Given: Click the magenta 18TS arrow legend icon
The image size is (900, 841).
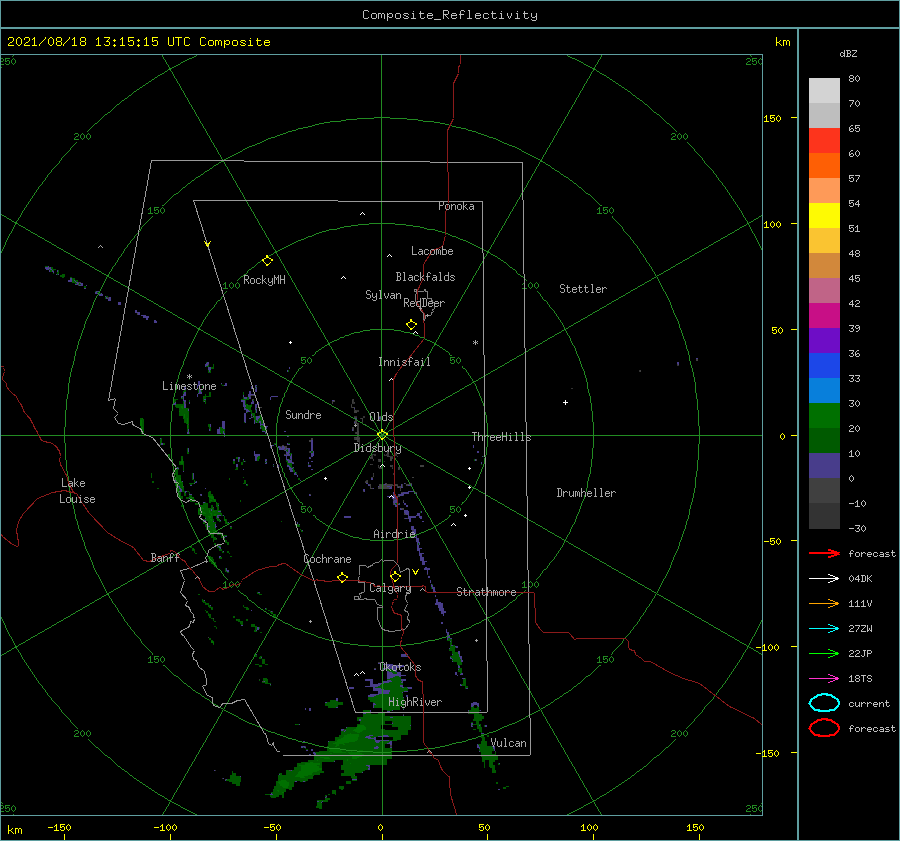Looking at the screenshot, I should [x=824, y=679].
